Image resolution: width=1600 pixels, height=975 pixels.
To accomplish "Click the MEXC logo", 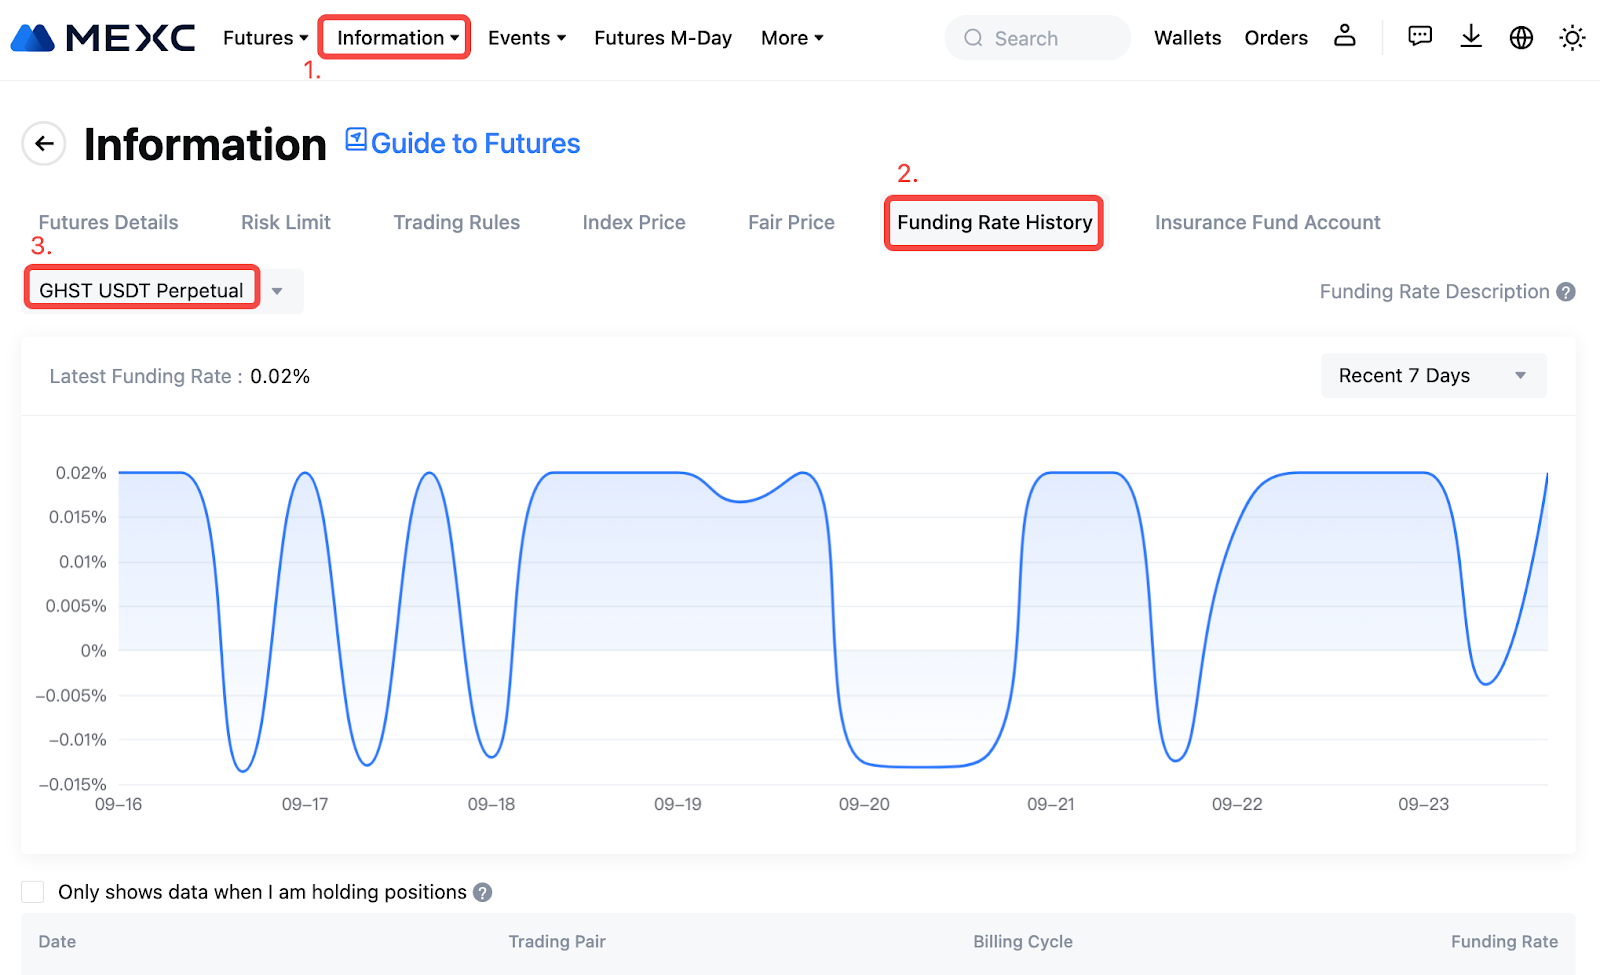I will click(103, 38).
